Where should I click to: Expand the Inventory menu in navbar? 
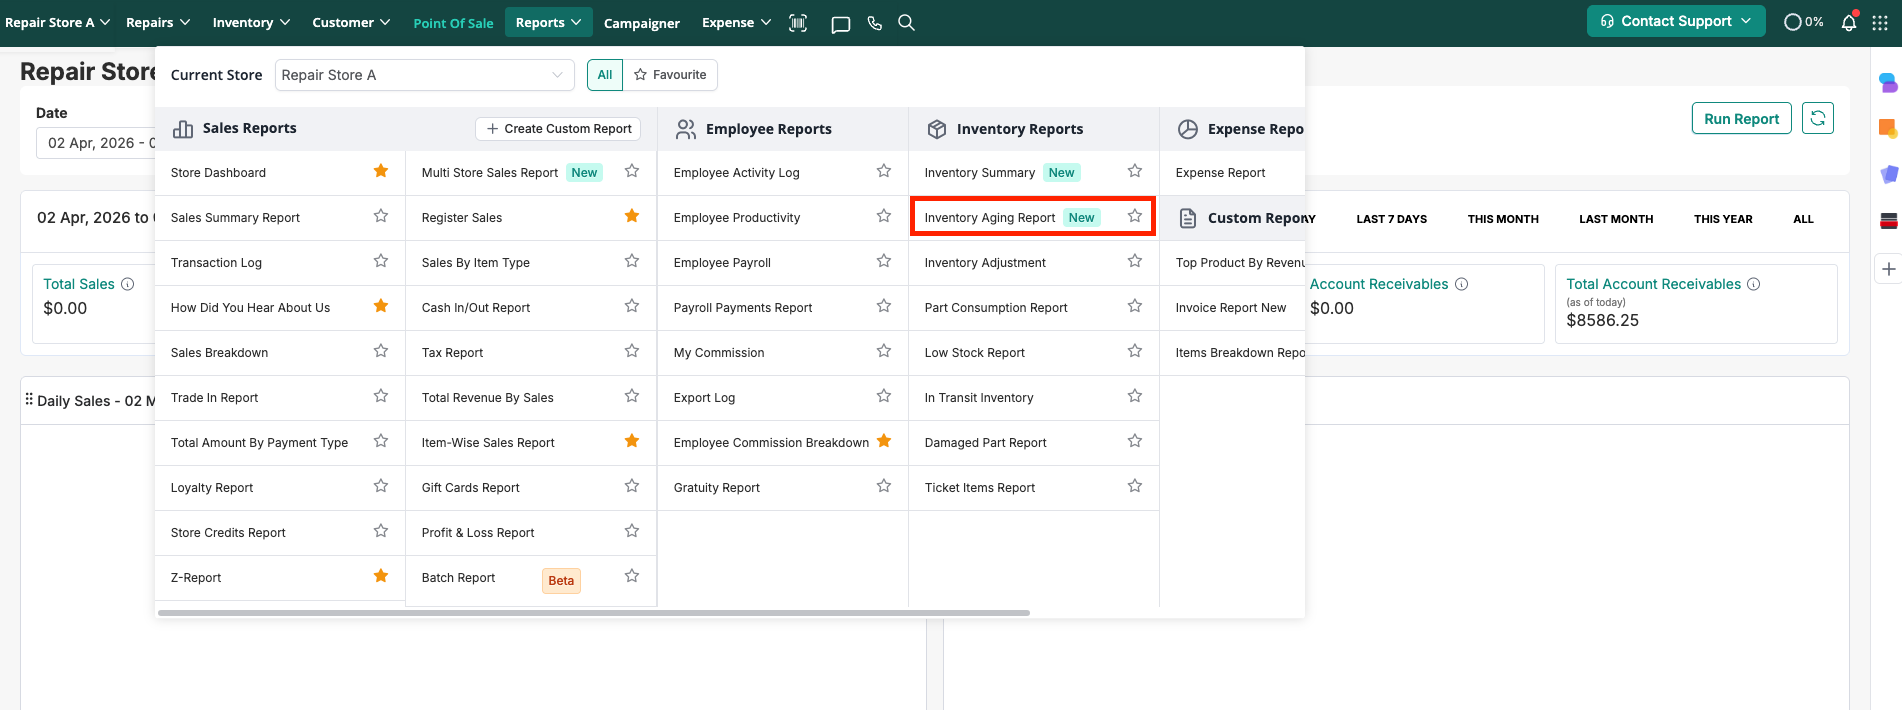(x=251, y=22)
